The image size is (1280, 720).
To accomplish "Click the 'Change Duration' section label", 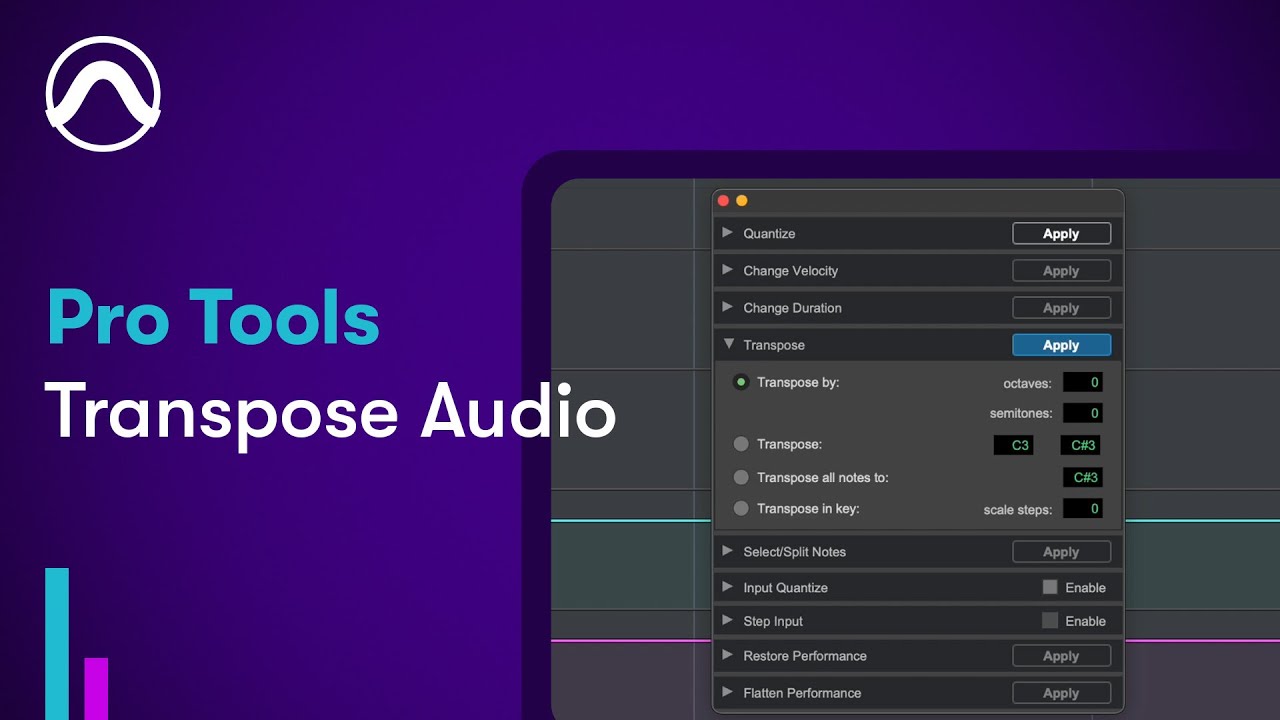I will [792, 307].
